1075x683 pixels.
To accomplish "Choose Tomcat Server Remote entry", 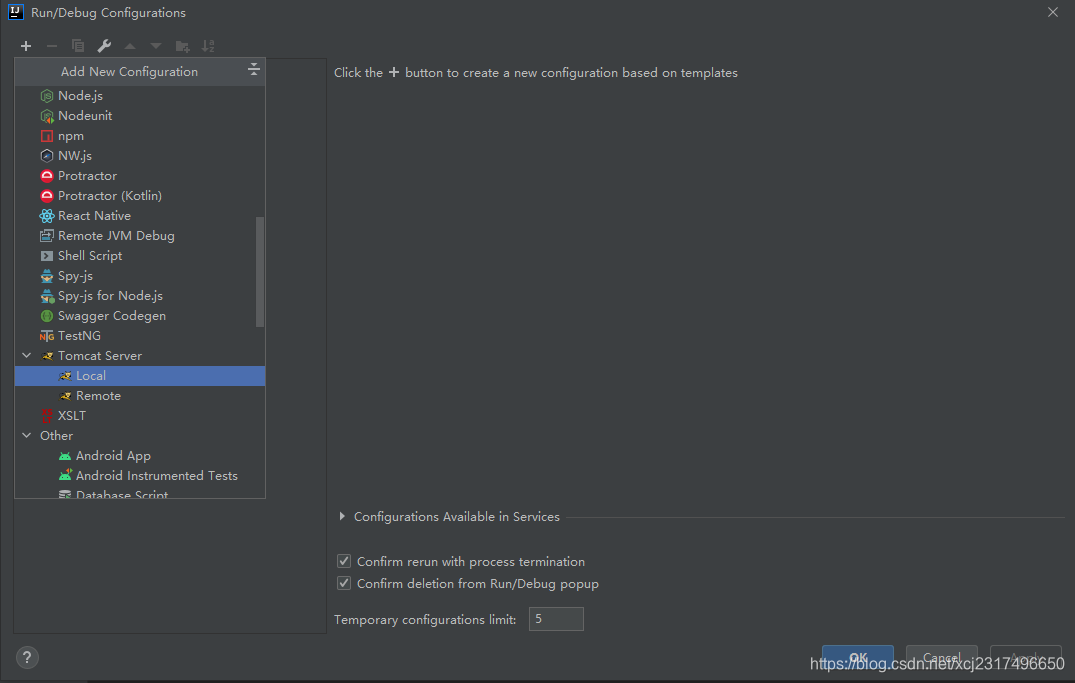I will 140,396.
